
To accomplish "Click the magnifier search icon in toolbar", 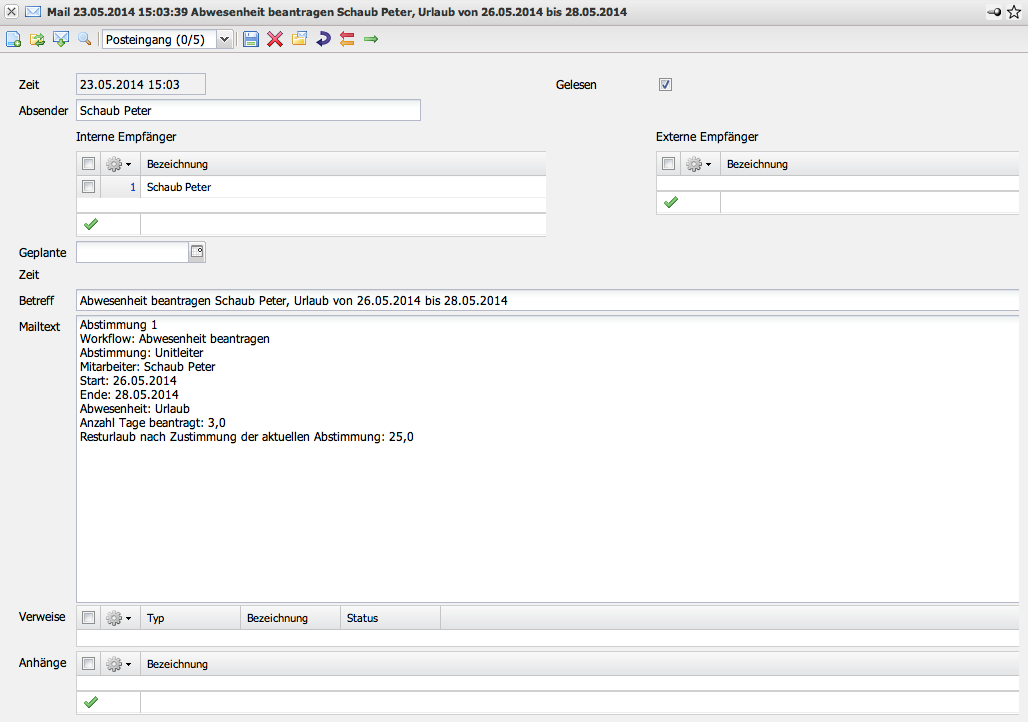I will click(84, 39).
